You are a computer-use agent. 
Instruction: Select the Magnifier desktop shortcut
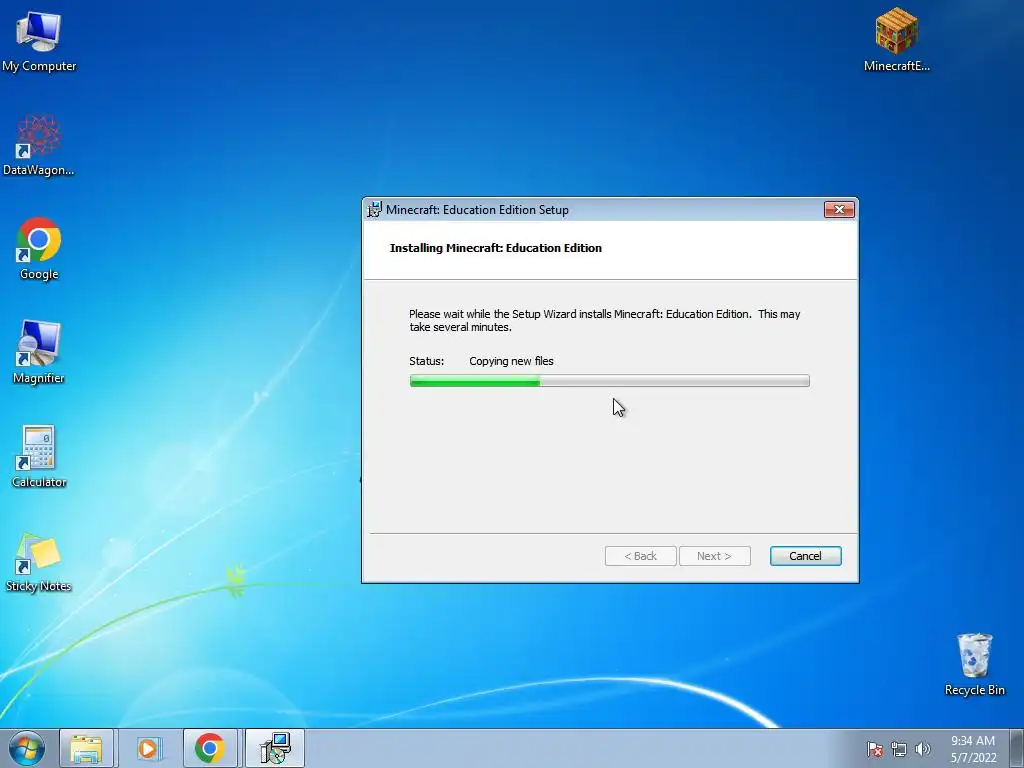coord(39,353)
